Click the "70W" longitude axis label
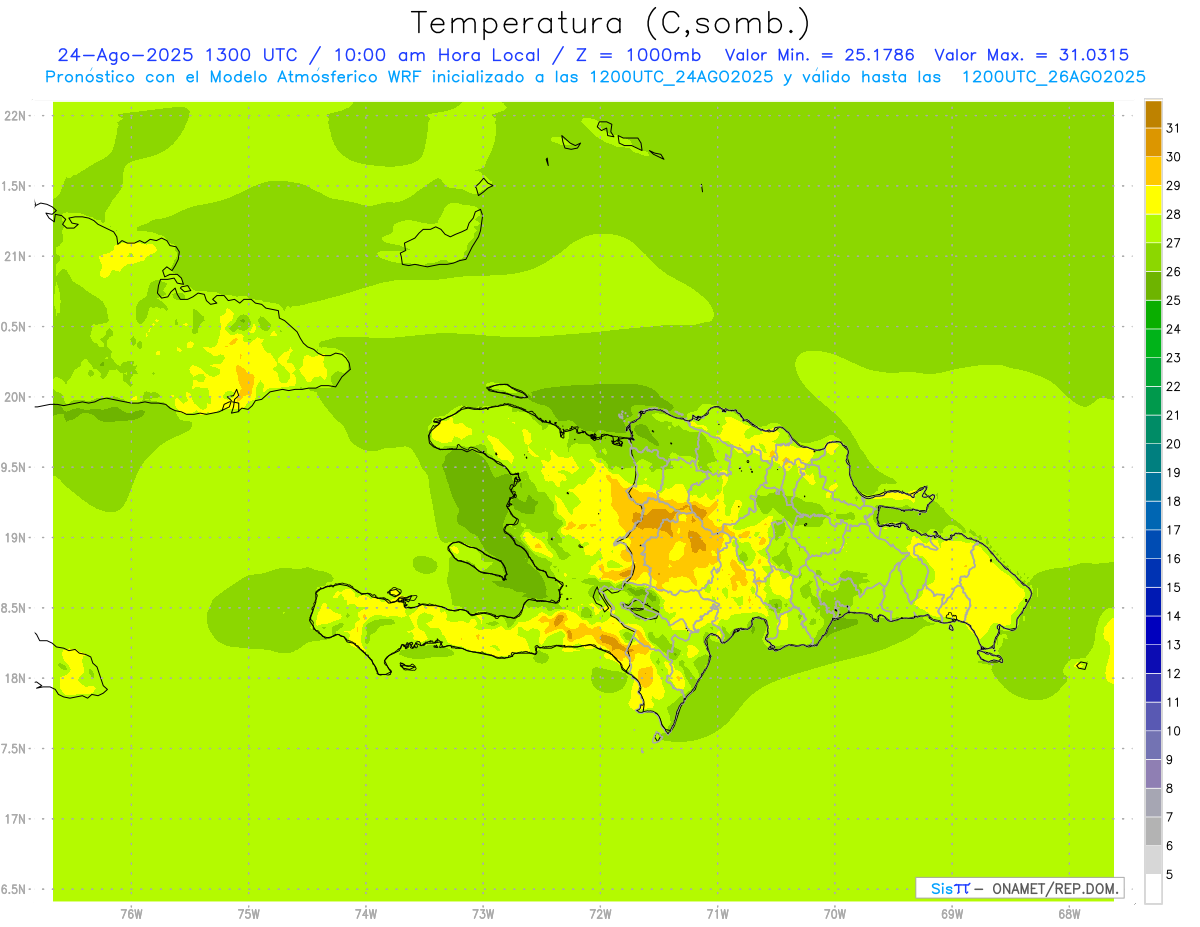Viewport: 1200px width, 927px height. coord(835,913)
